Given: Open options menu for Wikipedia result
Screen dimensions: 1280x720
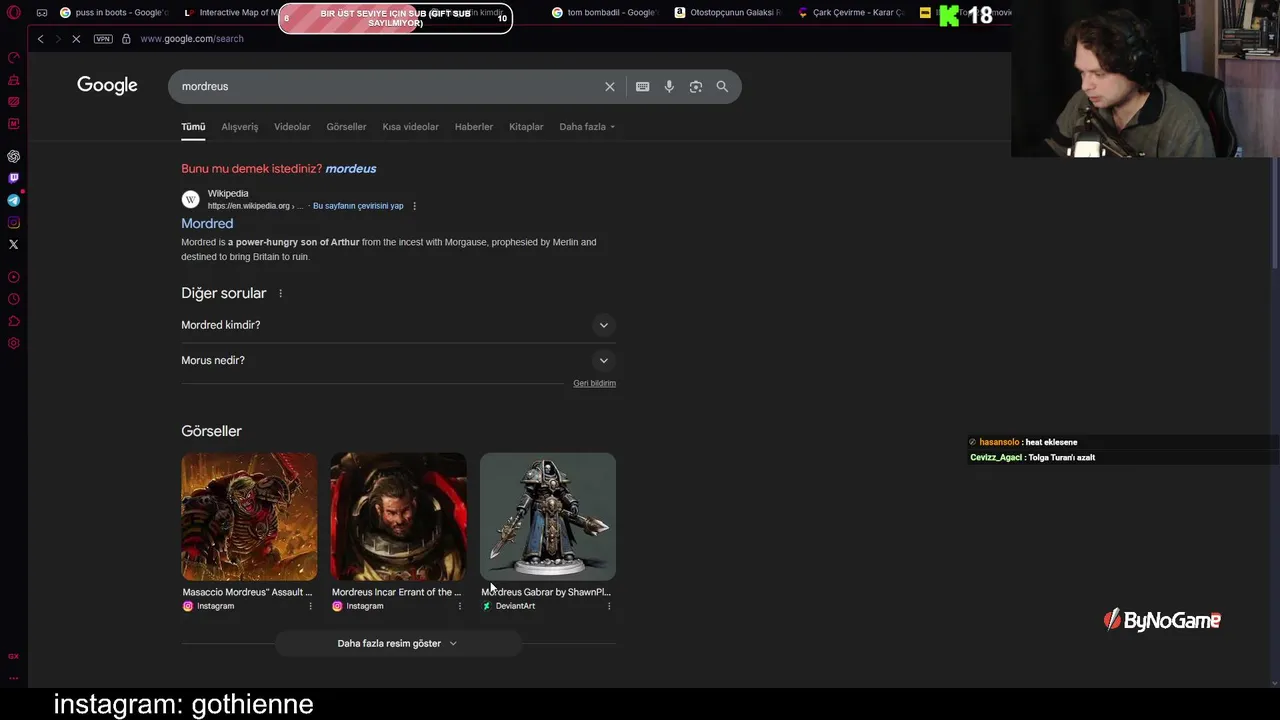Looking at the screenshot, I should point(414,206).
